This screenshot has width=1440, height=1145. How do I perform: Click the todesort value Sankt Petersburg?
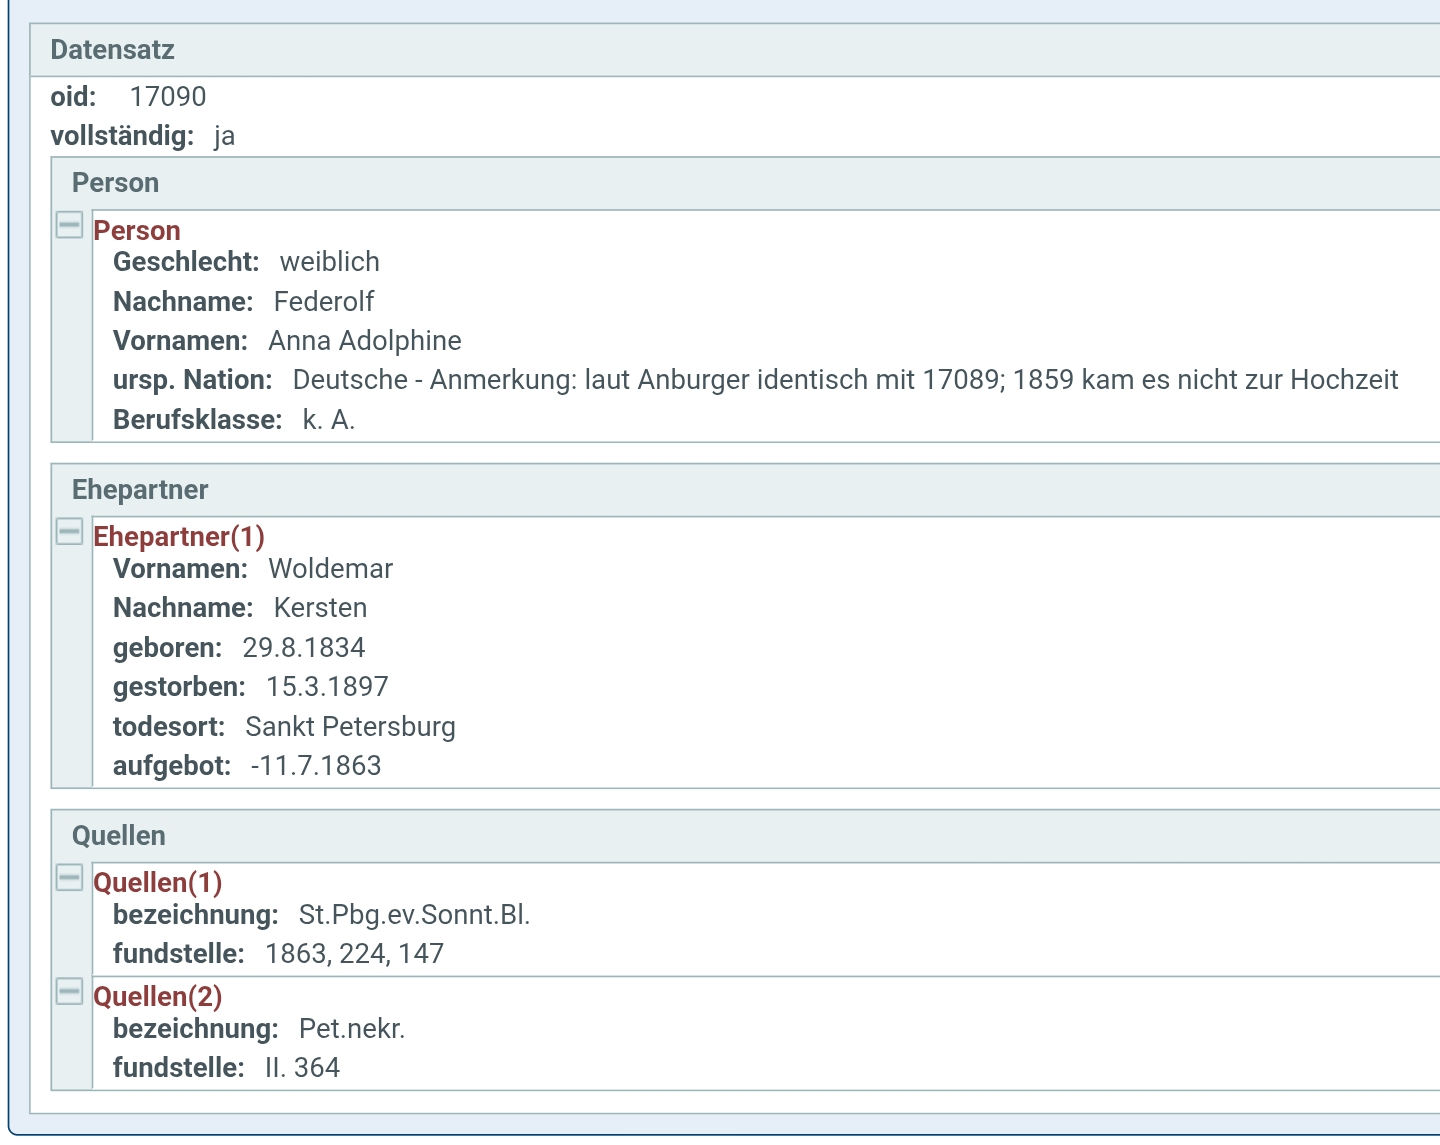coord(351,727)
